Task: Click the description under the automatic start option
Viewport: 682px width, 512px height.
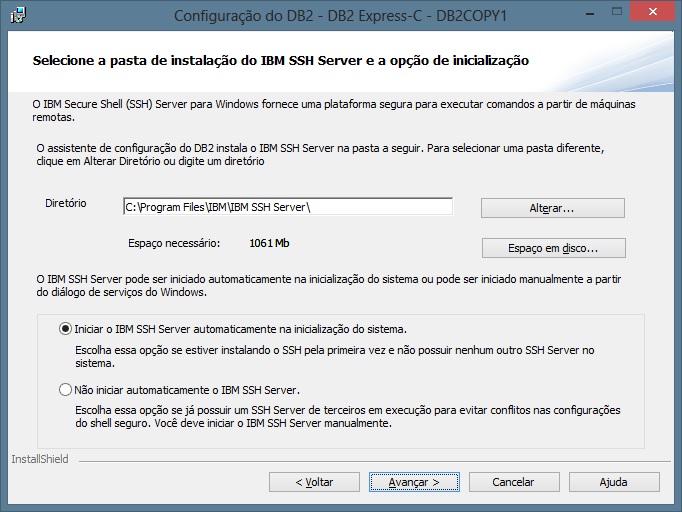Action: (335, 357)
